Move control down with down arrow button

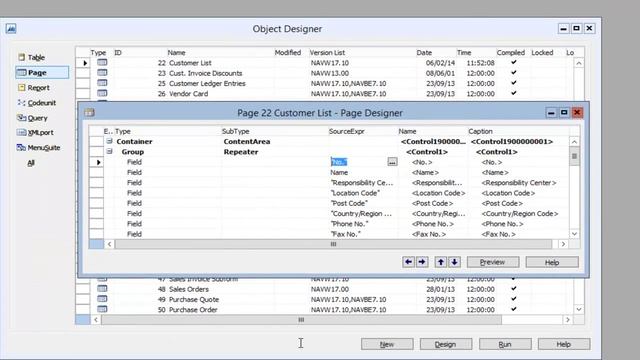click(x=455, y=262)
